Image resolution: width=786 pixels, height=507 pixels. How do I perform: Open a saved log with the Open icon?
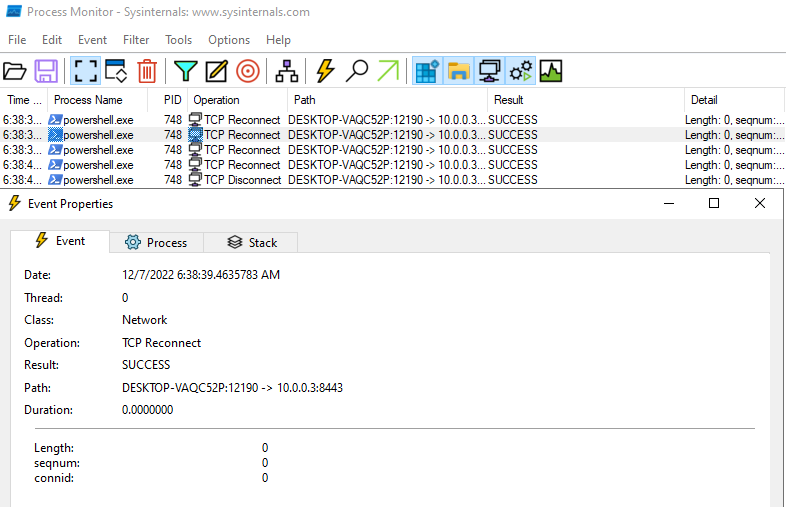point(15,71)
